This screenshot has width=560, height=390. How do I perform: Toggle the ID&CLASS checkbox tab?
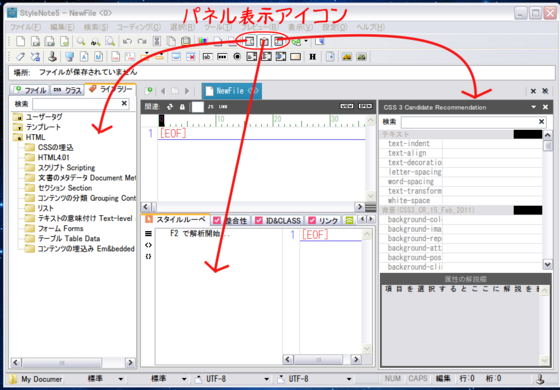tap(278, 220)
